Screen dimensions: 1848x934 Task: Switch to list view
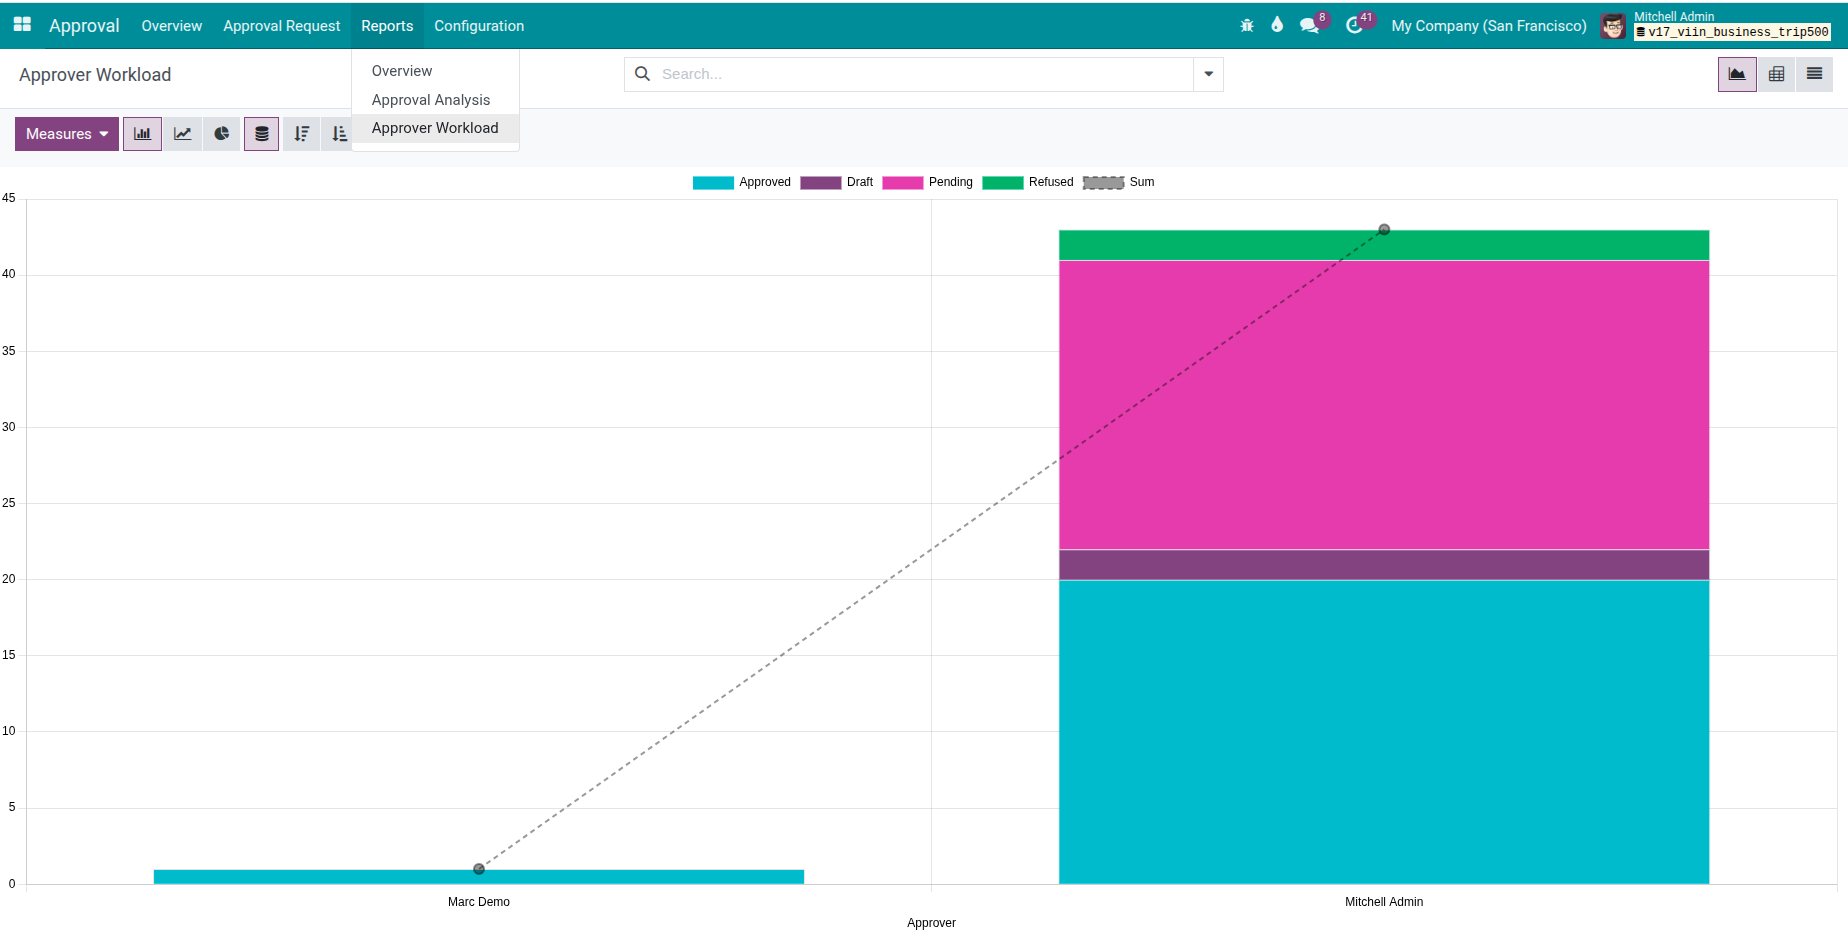point(1814,74)
